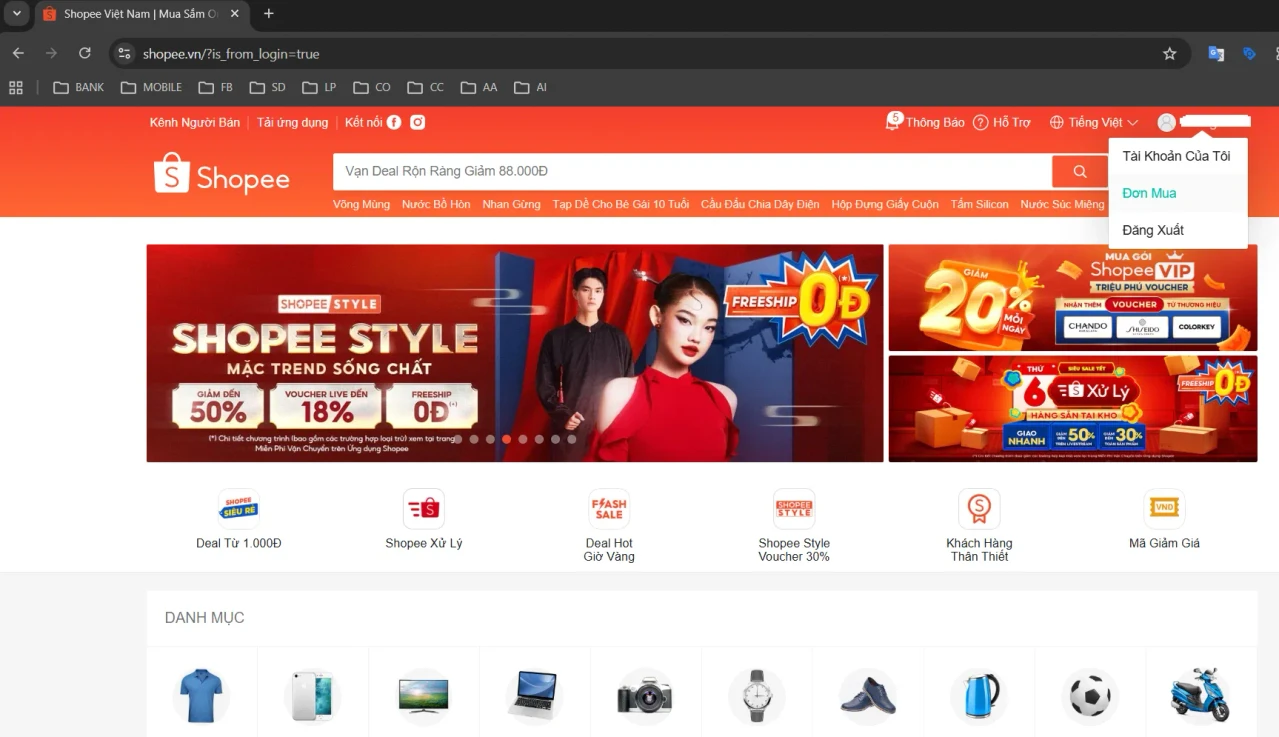
Task: Go to Kênh Người Bán
Action: point(195,122)
